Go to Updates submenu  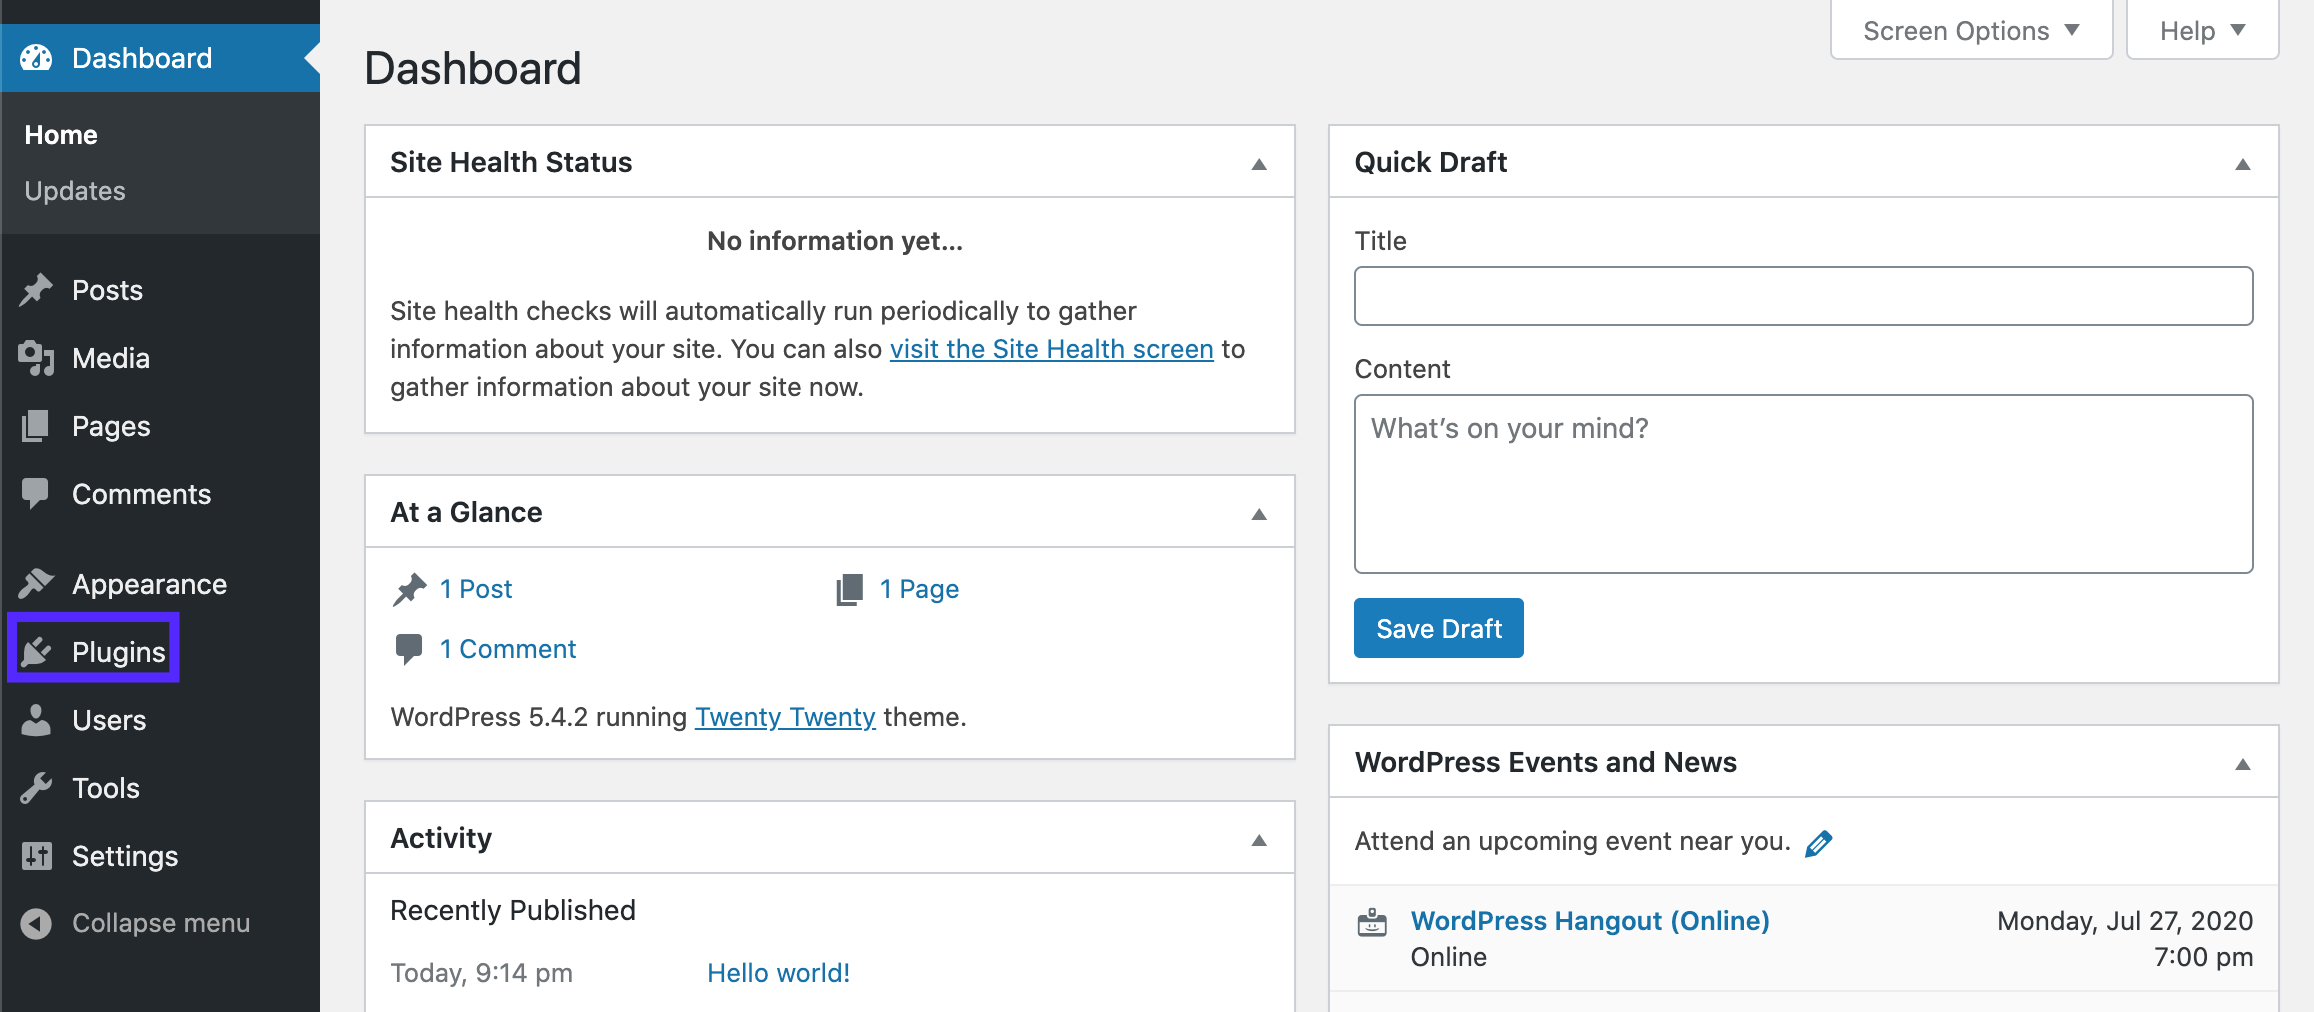click(x=75, y=191)
